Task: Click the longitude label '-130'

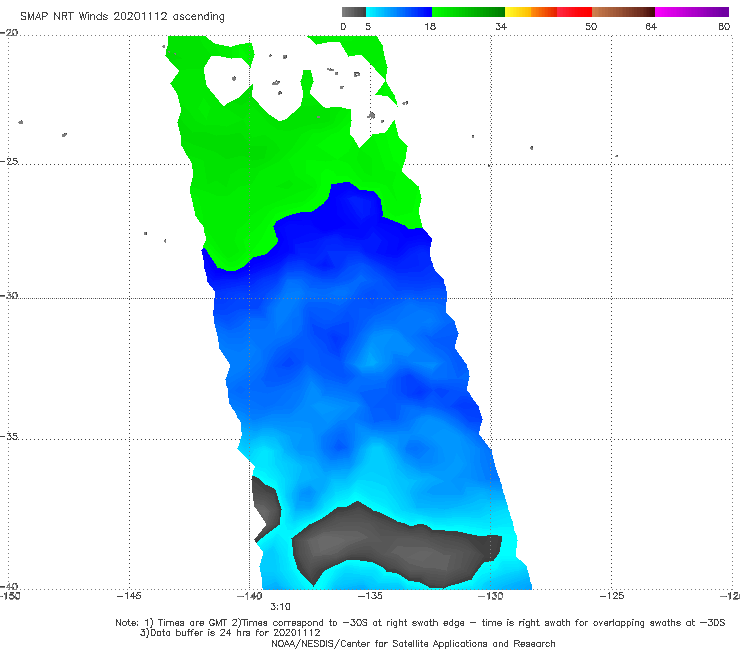Action: point(490,596)
